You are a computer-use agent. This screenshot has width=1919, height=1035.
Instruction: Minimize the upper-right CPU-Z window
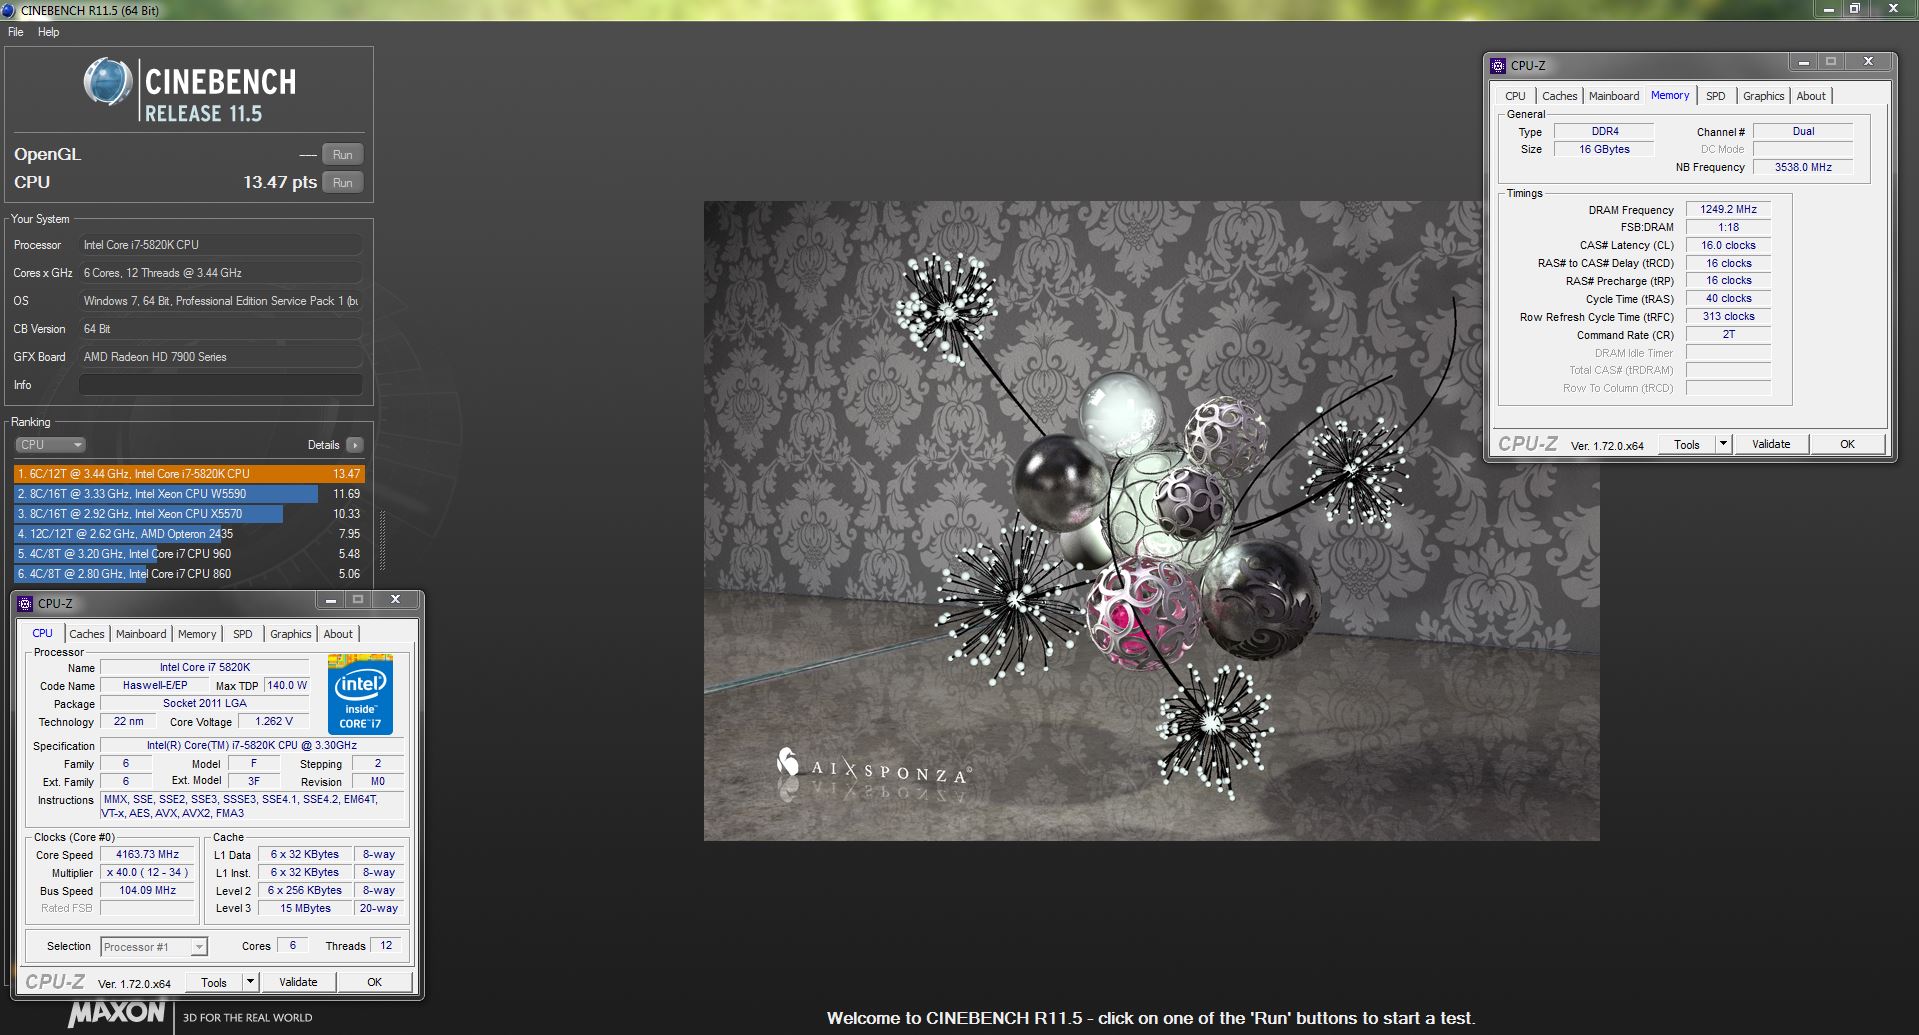pyautogui.click(x=1803, y=62)
